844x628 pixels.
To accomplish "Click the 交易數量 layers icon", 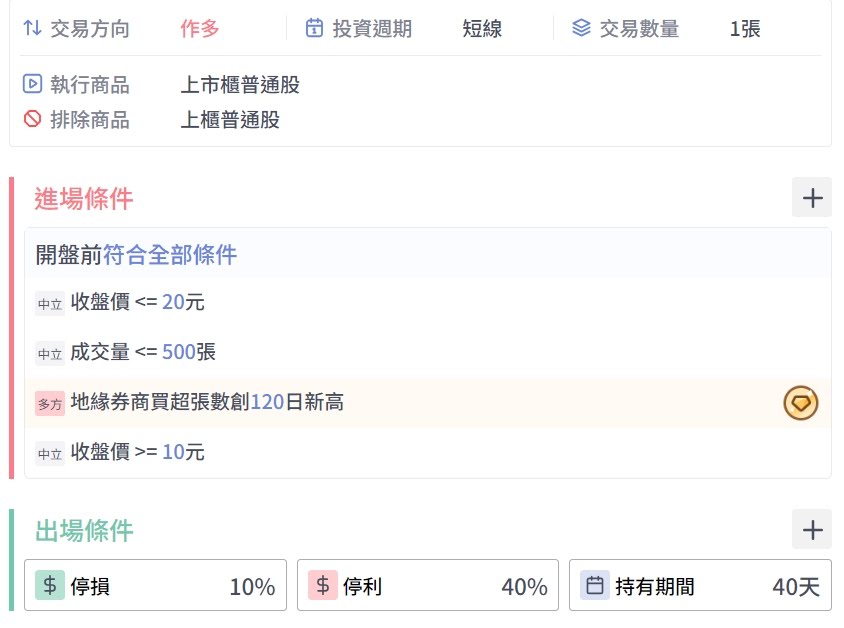I will 581,29.
